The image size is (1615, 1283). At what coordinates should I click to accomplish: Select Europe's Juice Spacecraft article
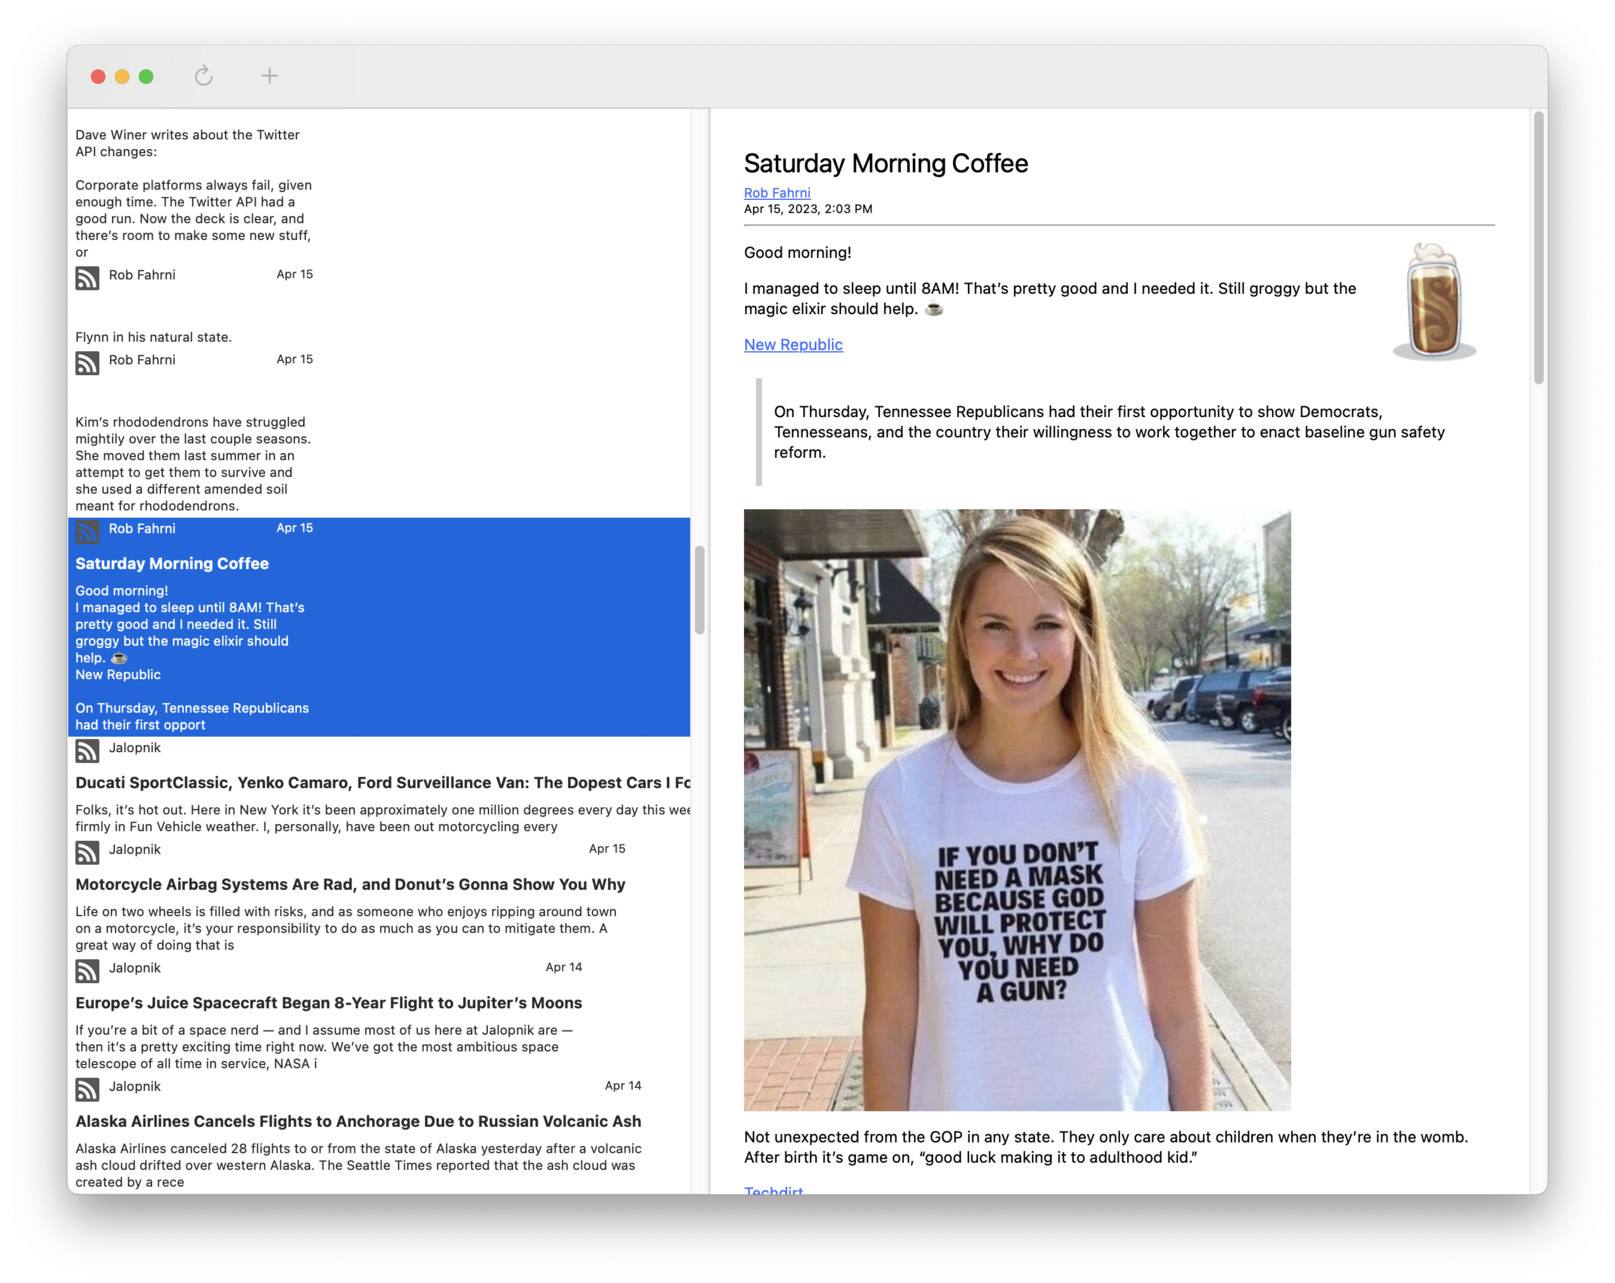pos(328,1003)
